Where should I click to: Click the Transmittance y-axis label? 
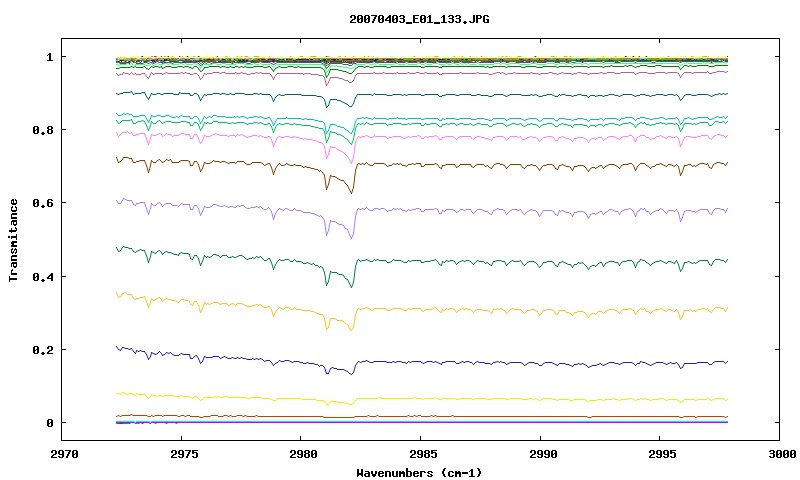click(x=13, y=240)
